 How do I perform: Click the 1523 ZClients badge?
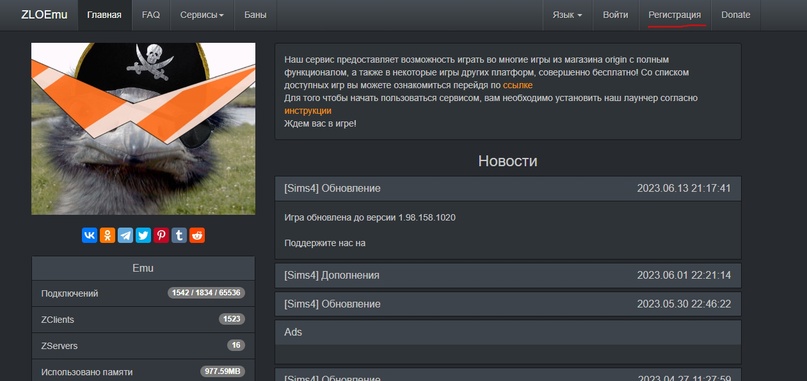click(x=232, y=319)
